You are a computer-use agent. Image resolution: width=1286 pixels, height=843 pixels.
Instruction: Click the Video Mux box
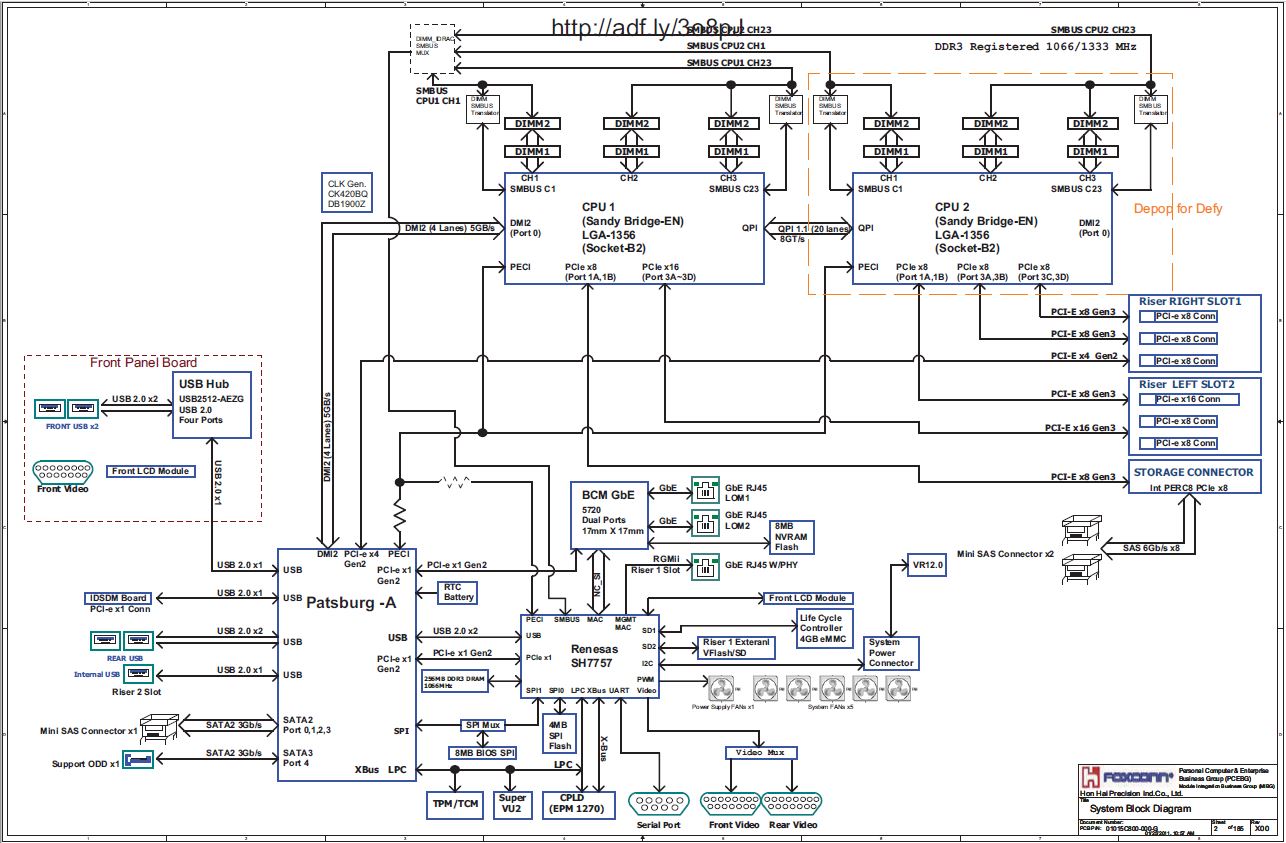(759, 752)
